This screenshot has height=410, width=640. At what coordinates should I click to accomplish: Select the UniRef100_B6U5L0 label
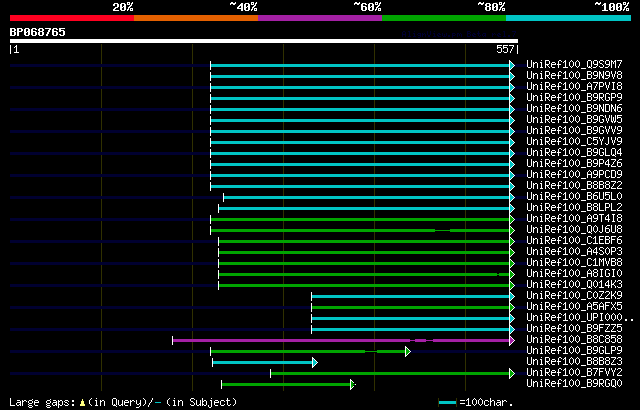point(574,197)
